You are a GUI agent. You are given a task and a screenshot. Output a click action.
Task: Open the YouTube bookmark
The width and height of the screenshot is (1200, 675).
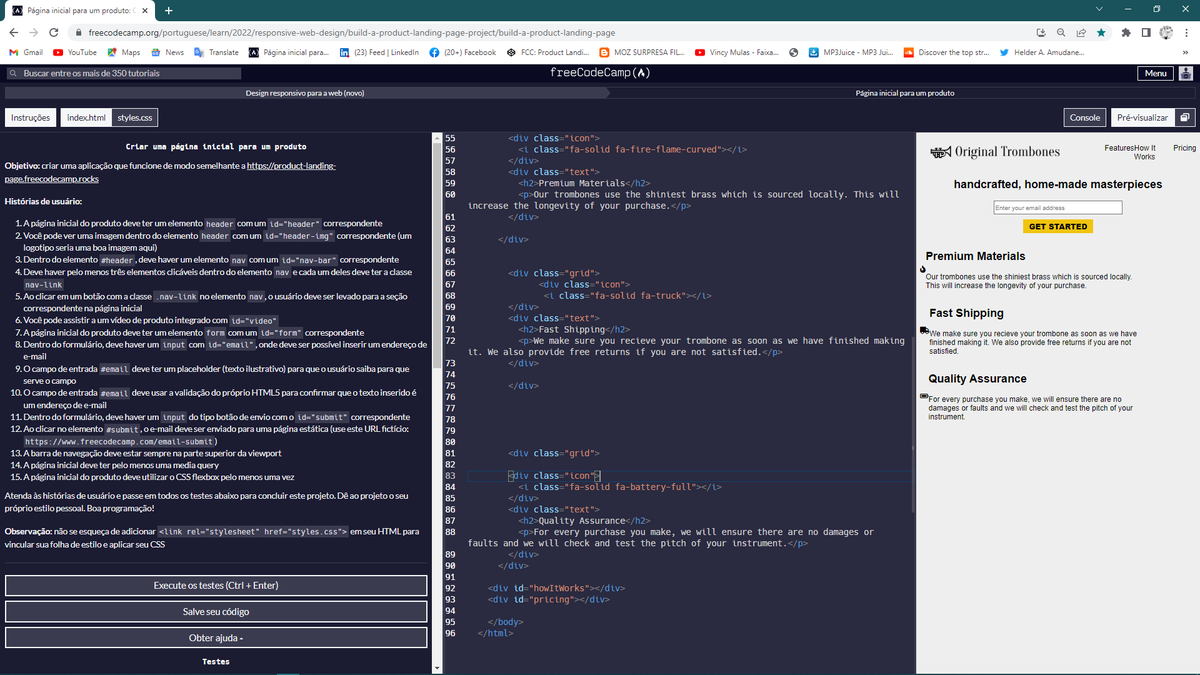(75, 52)
